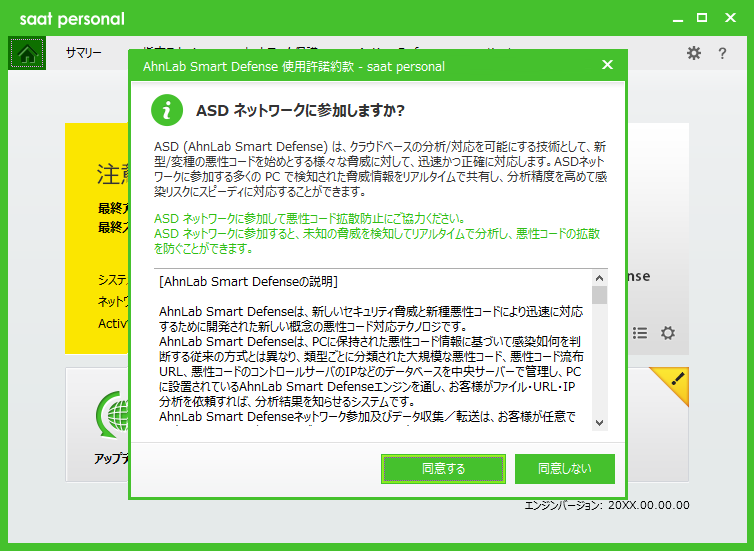Minimize the saat personal window
The height and width of the screenshot is (551, 754).
pyautogui.click(x=678, y=19)
